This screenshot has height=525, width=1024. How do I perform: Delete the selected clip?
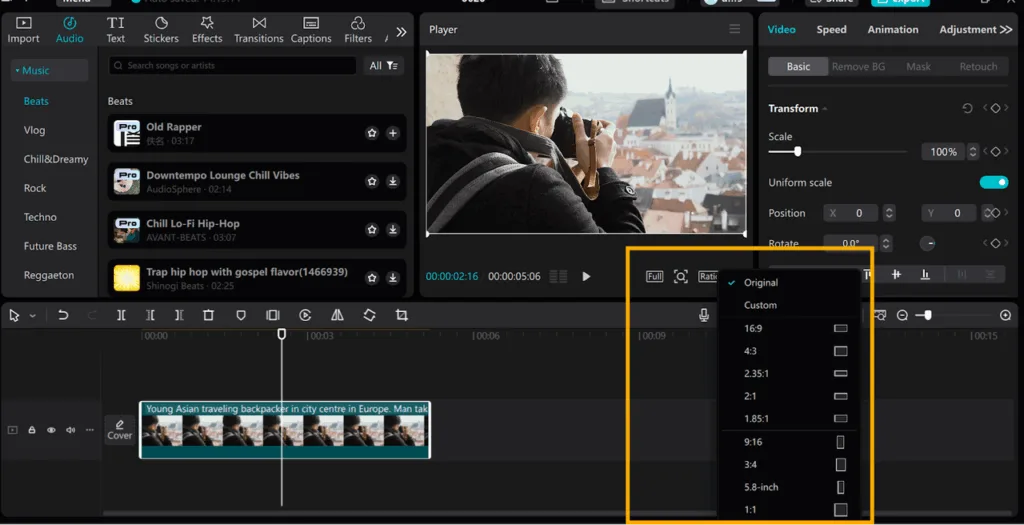click(x=208, y=315)
